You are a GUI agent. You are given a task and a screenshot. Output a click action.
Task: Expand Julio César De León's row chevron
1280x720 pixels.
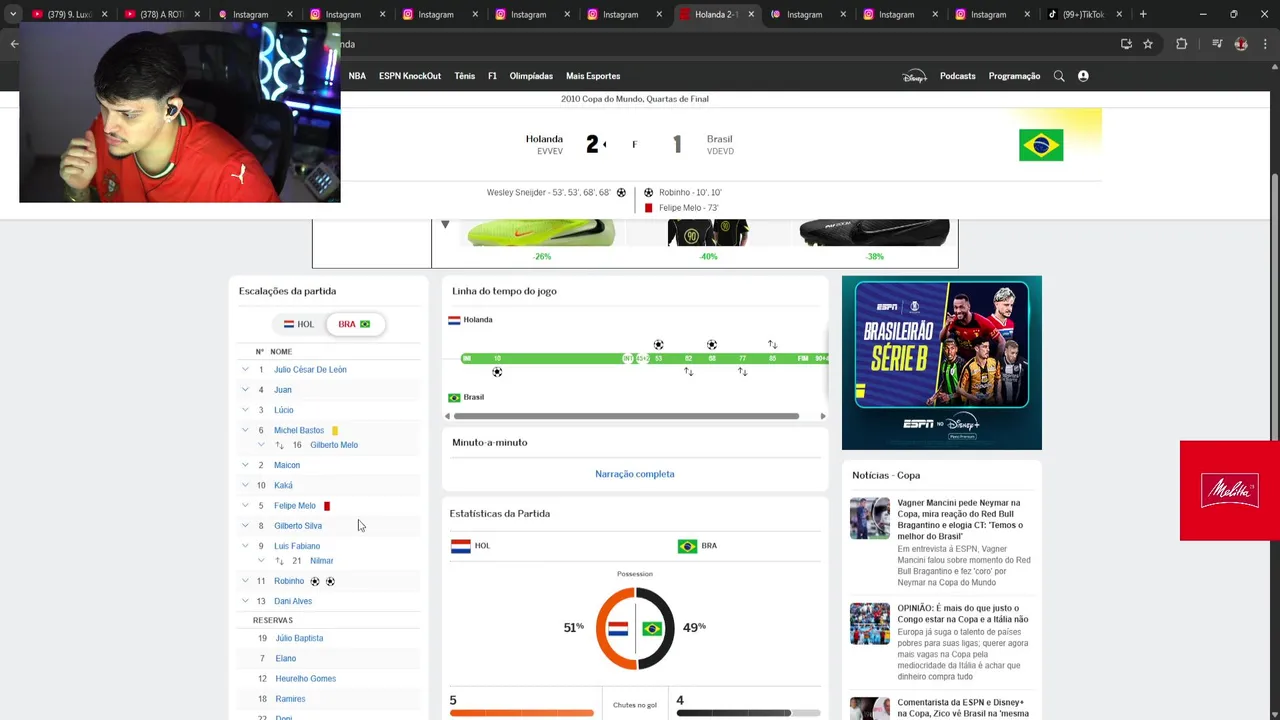click(245, 369)
